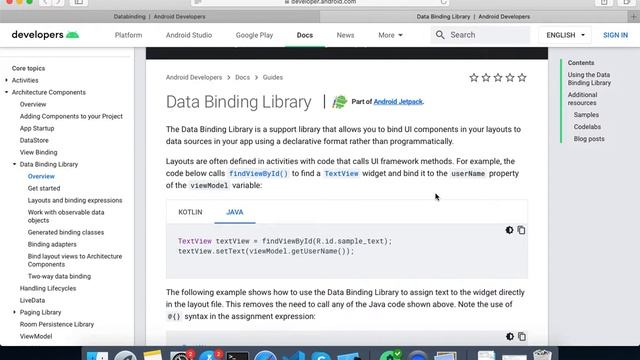
Task: Rate the page four stars
Action: coord(510,78)
